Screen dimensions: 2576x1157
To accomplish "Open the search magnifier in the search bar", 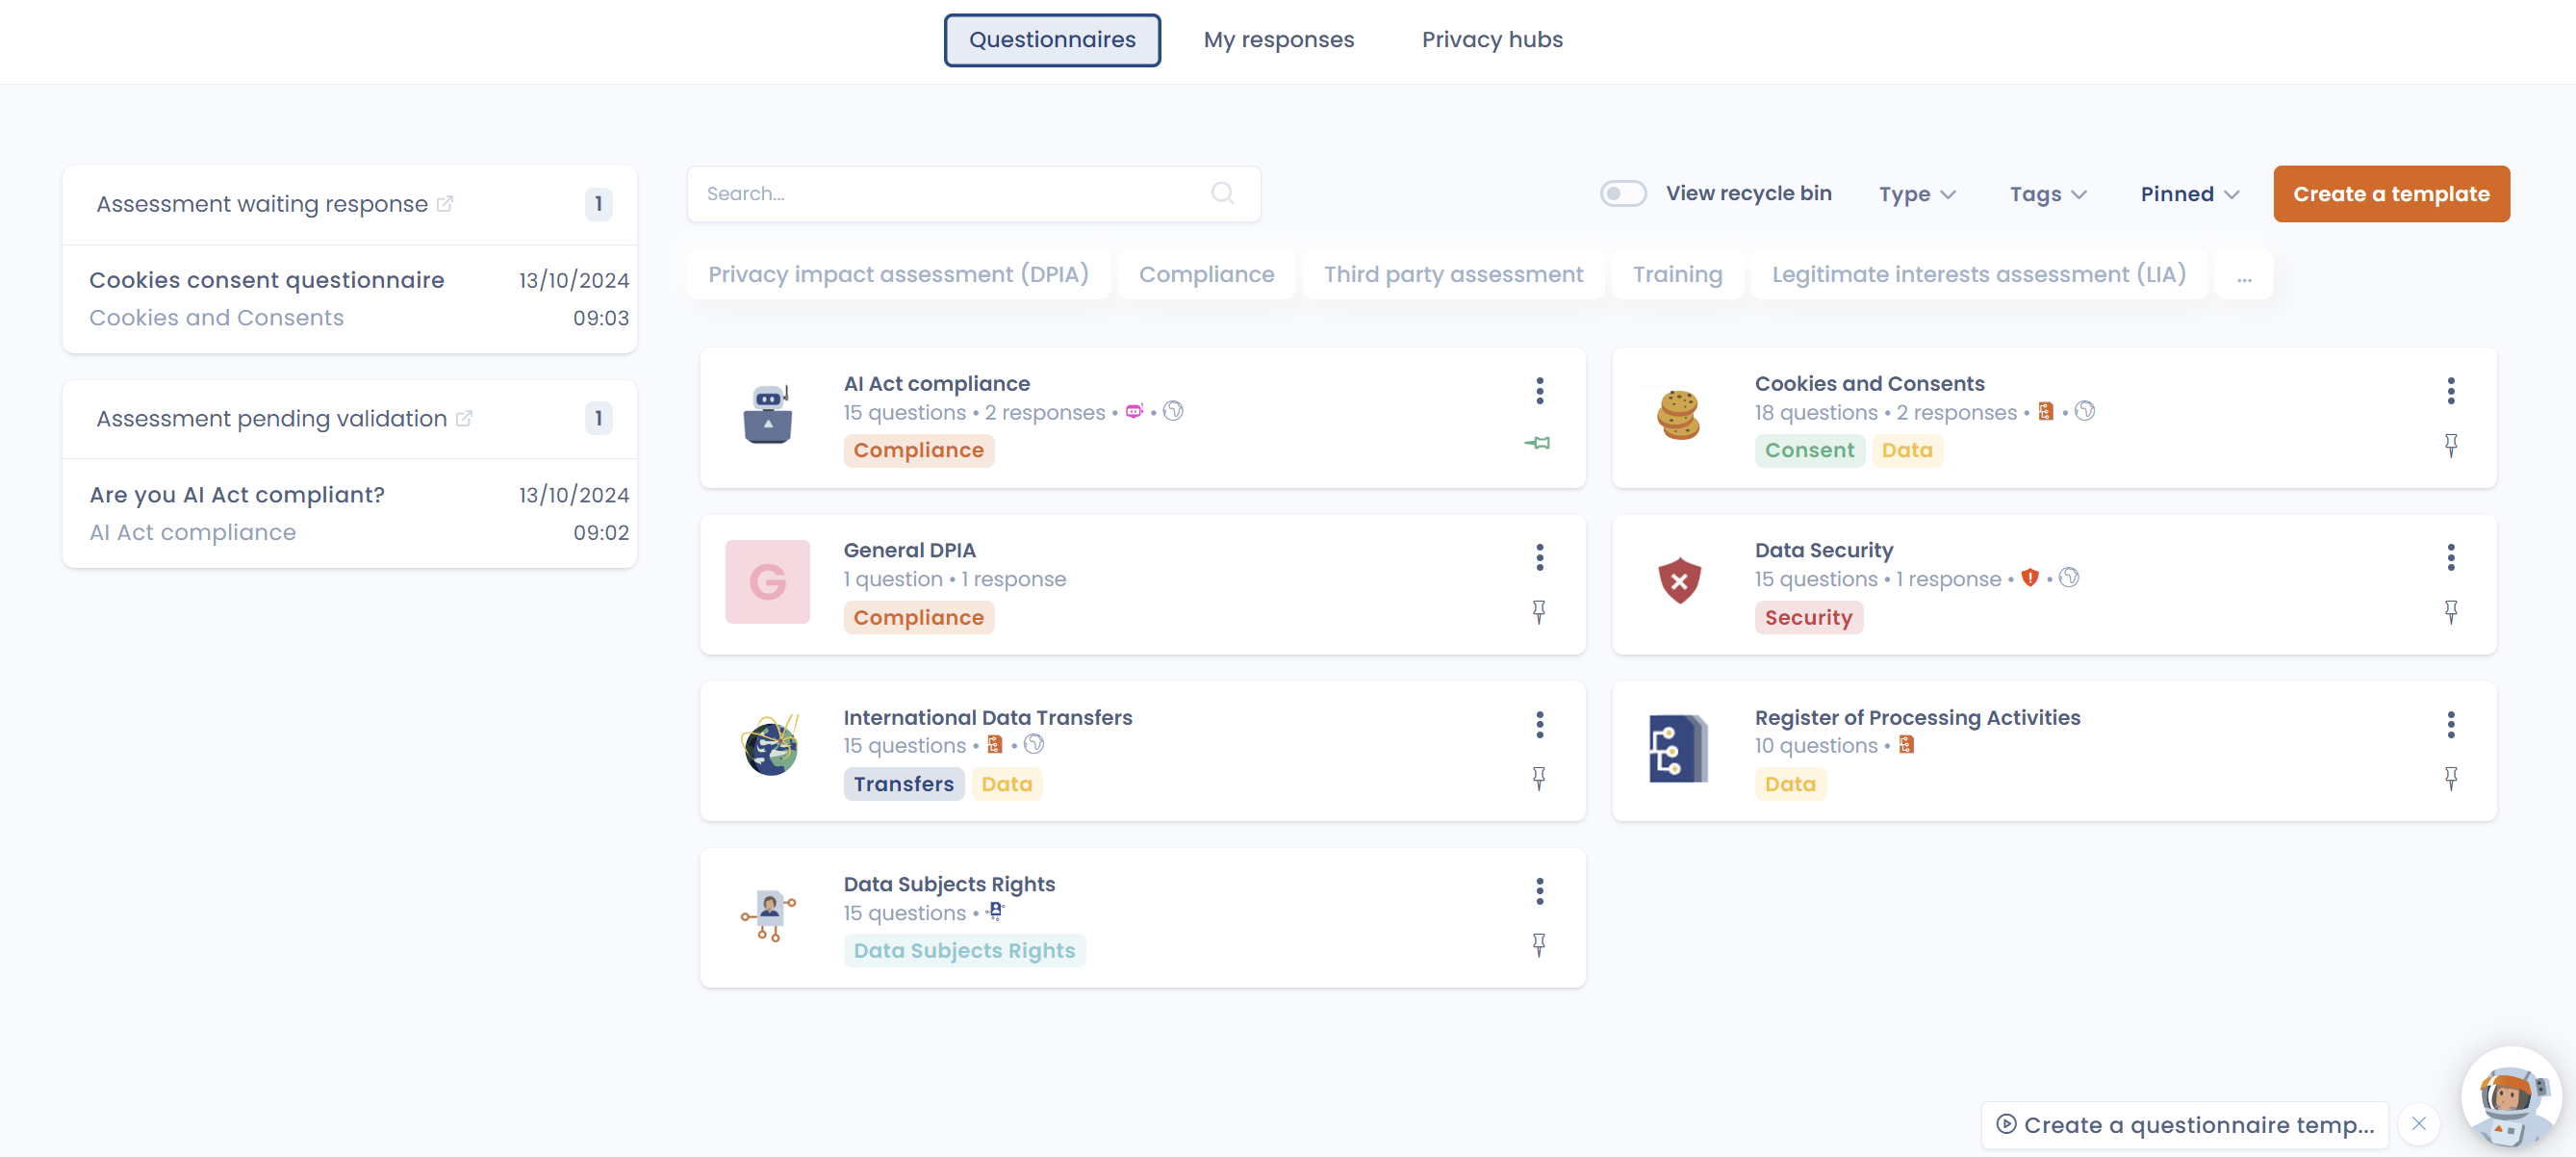I will 1222,192.
